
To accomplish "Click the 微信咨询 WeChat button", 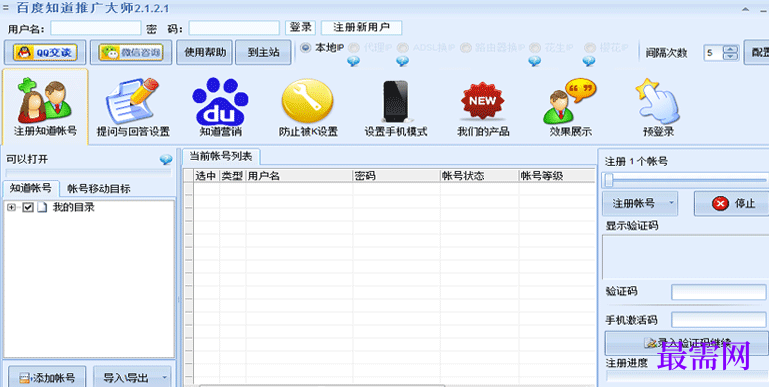I will [x=131, y=52].
